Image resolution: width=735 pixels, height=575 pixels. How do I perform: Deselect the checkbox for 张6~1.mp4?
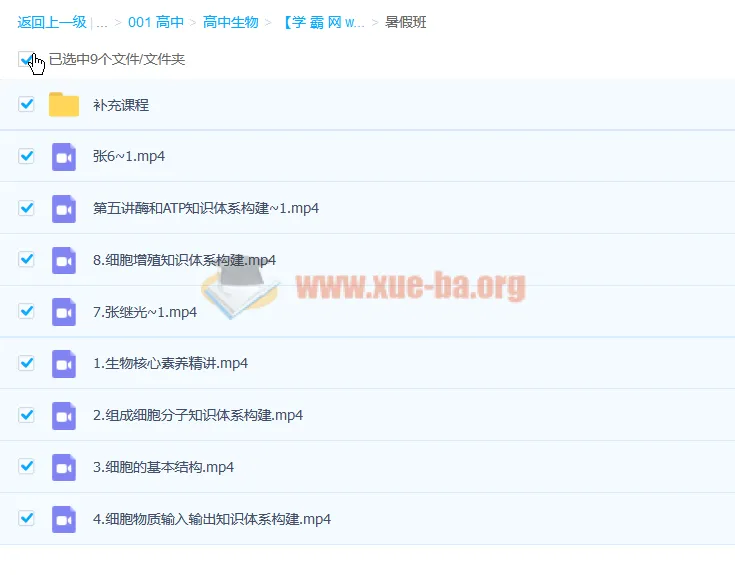click(27, 156)
